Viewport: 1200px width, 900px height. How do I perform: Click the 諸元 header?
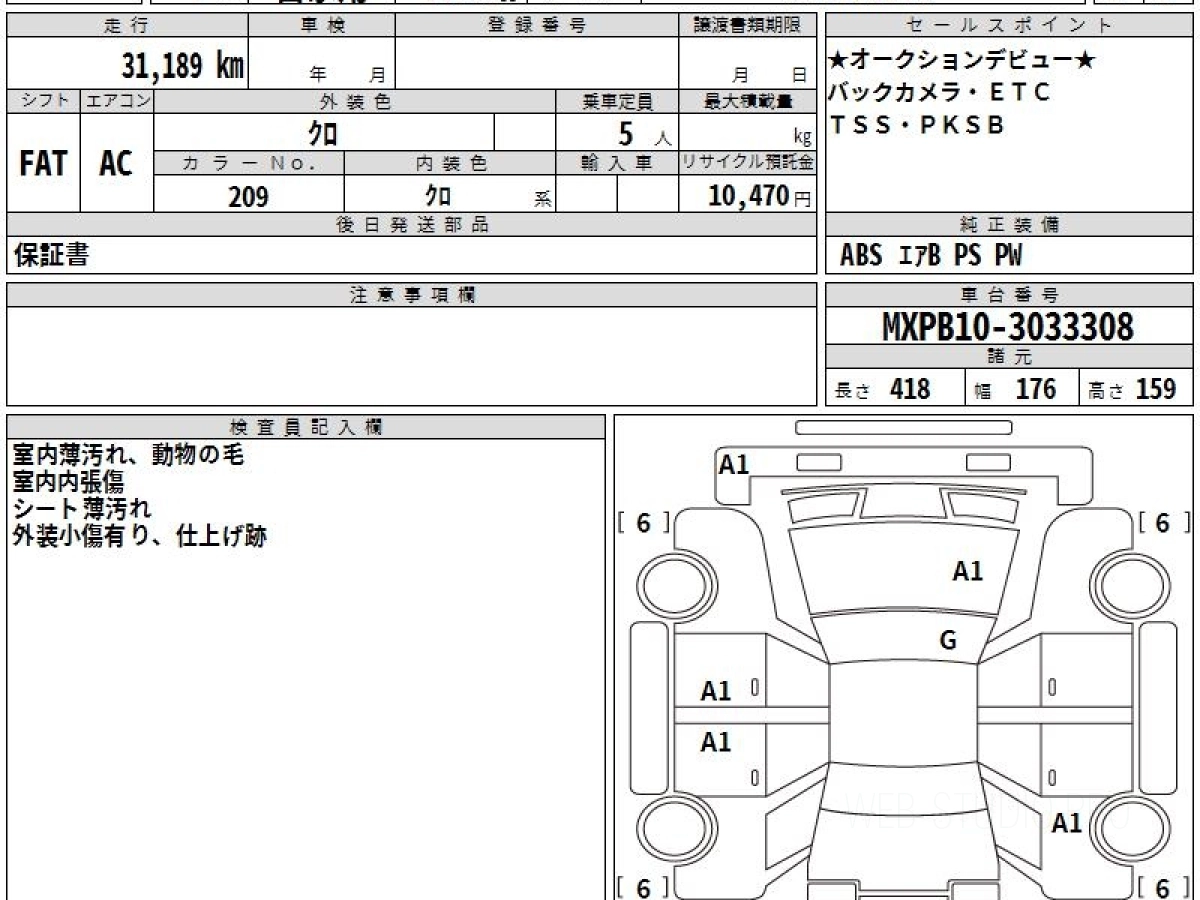click(1010, 357)
